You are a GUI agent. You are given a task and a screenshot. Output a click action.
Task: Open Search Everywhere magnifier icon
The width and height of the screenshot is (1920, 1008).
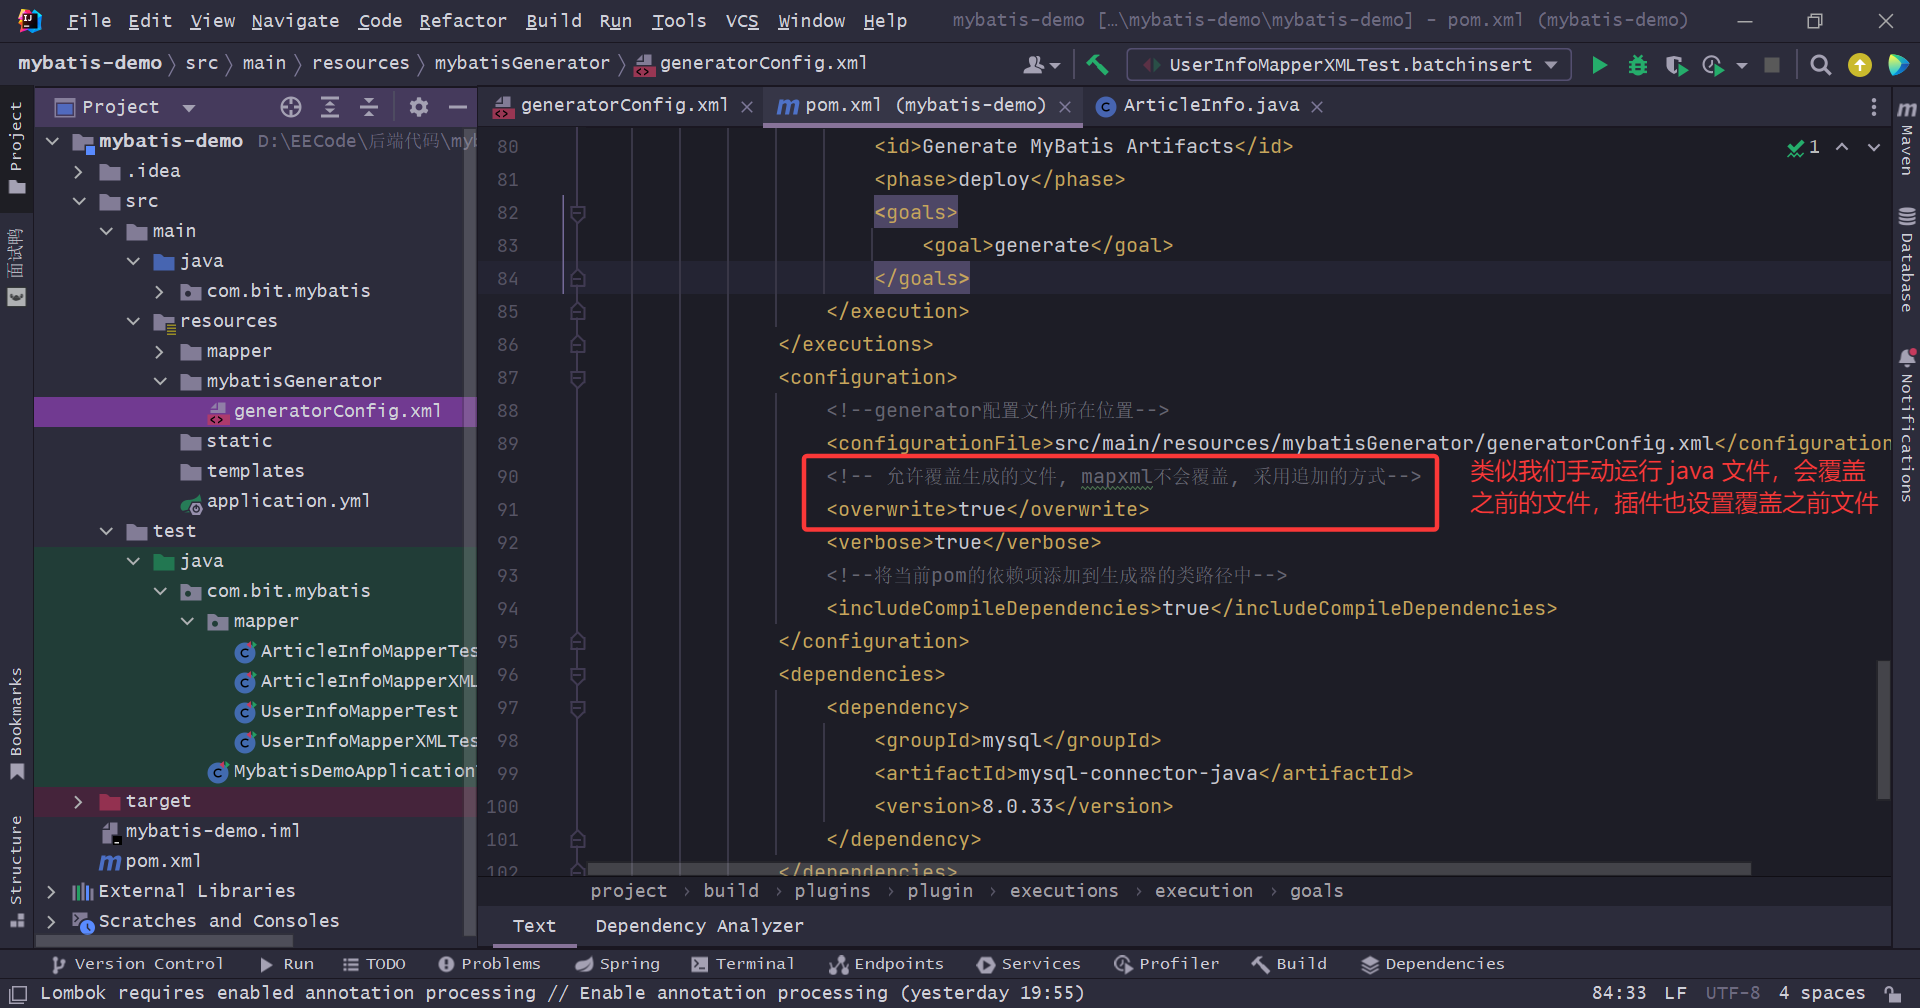[x=1821, y=65]
